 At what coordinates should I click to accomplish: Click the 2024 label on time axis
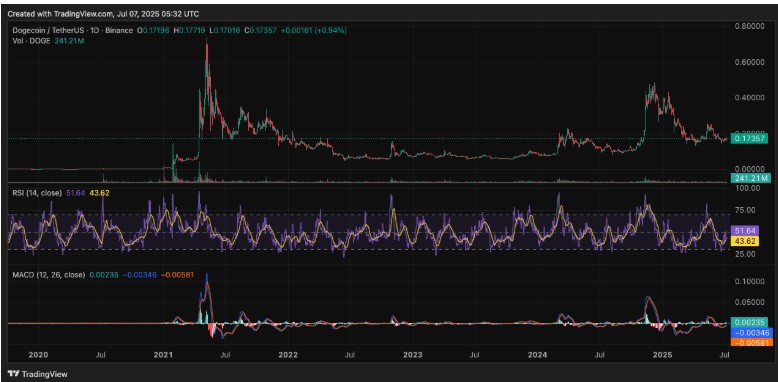537,355
